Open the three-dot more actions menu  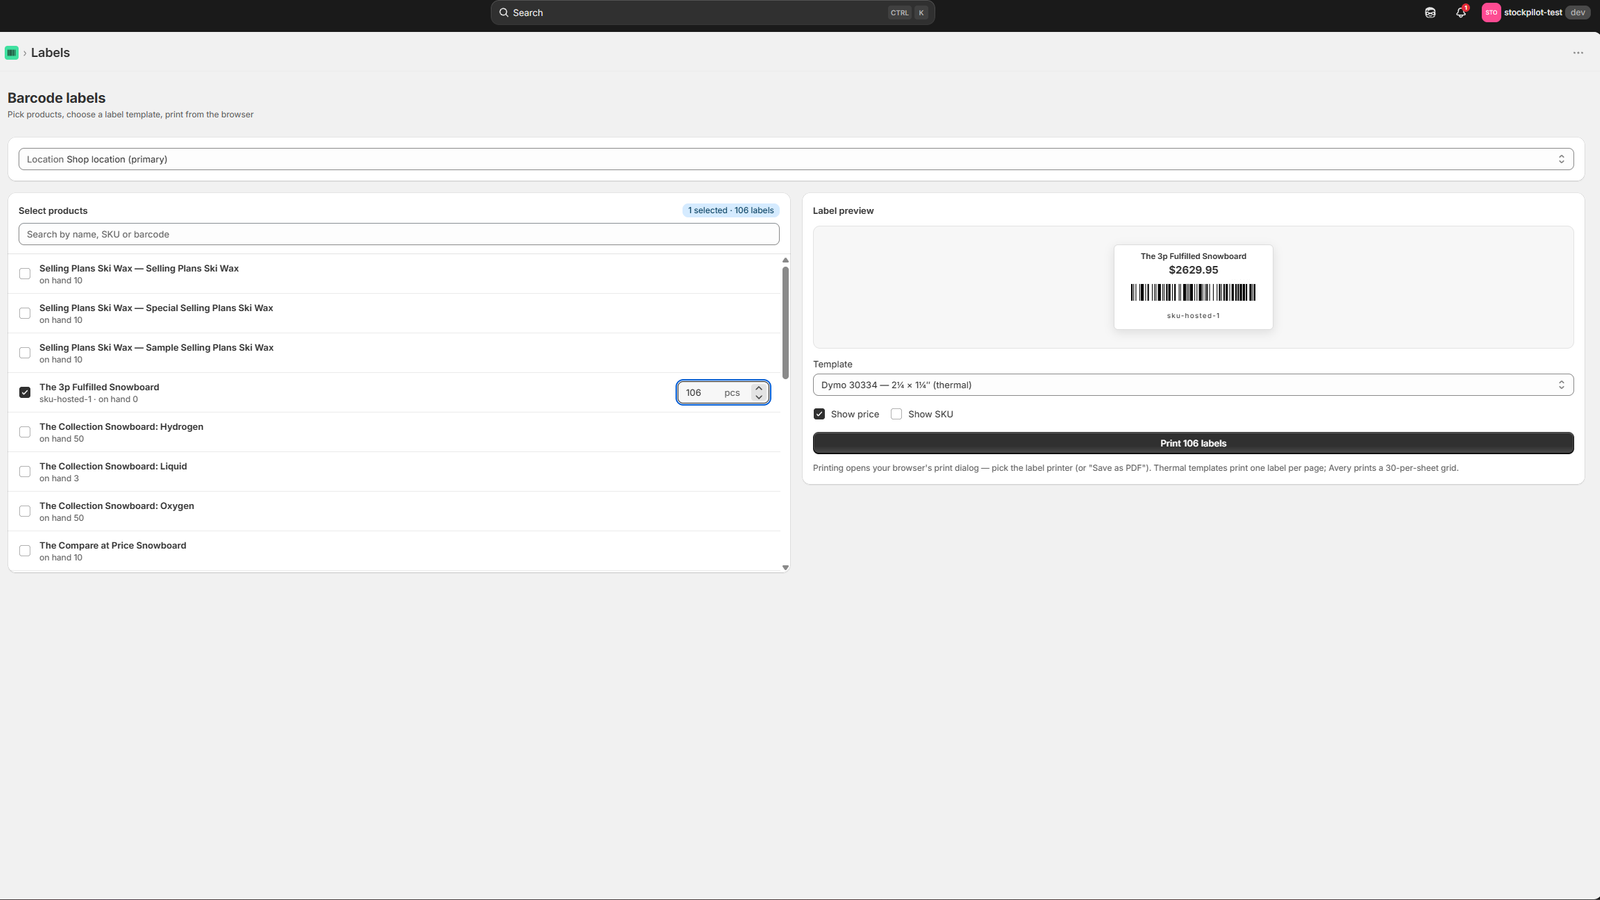click(x=1578, y=53)
